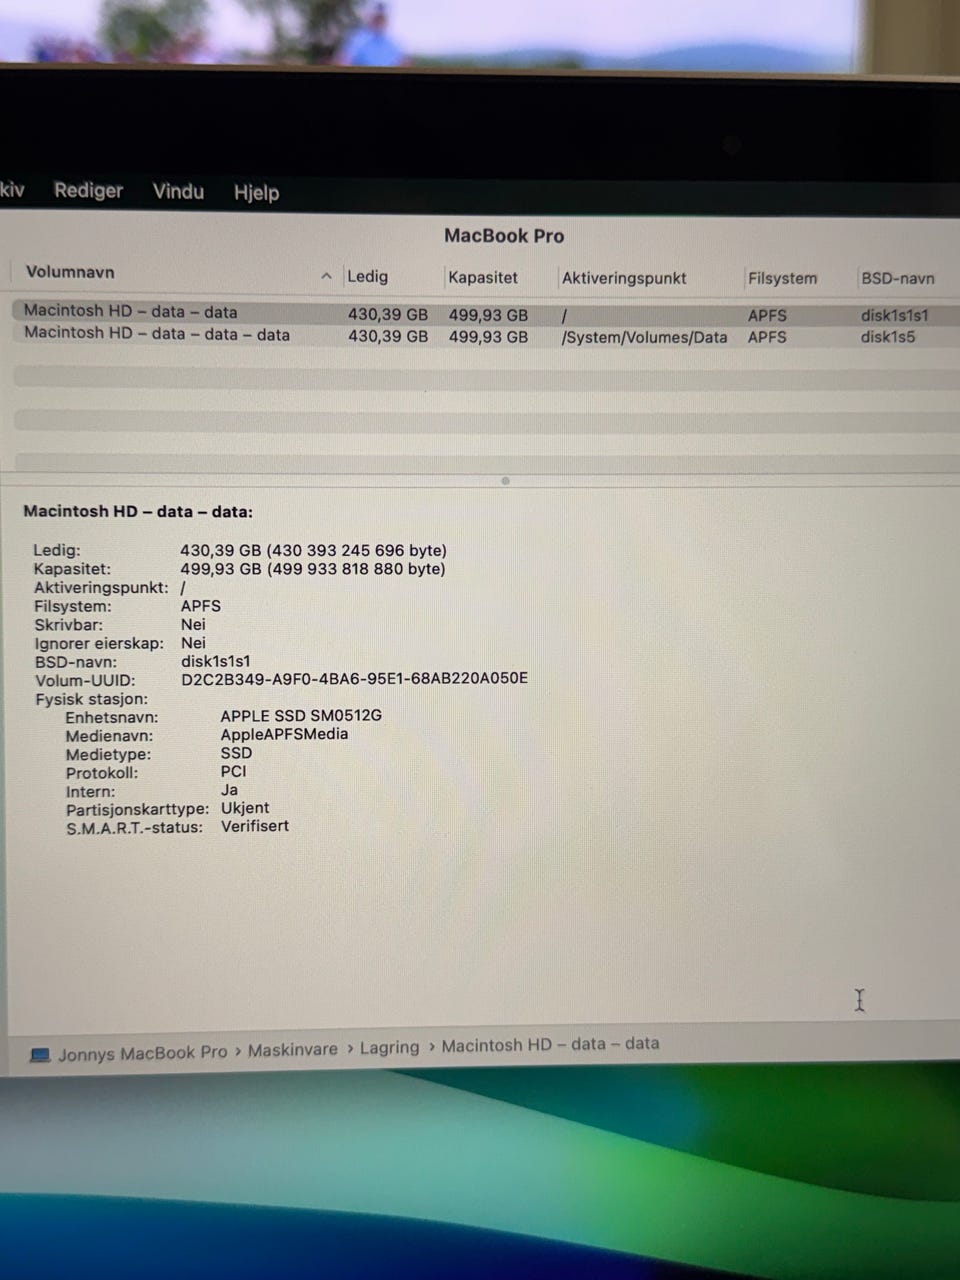Screen dimensions: 960x1280
Task: Click Protokoll value PCI
Action: click(x=233, y=771)
